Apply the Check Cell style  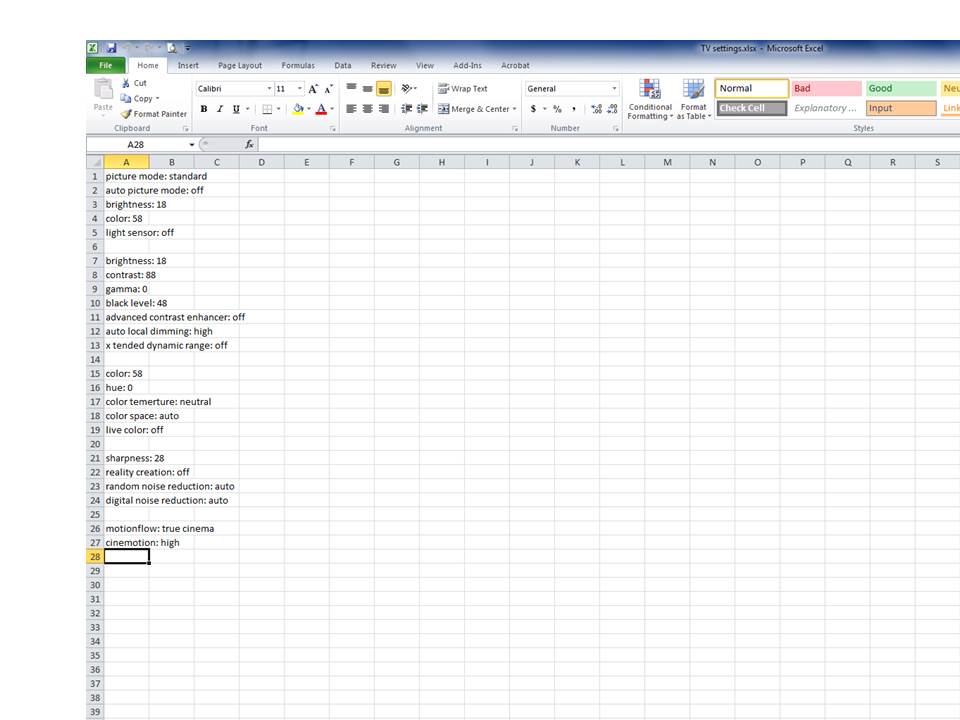click(752, 108)
